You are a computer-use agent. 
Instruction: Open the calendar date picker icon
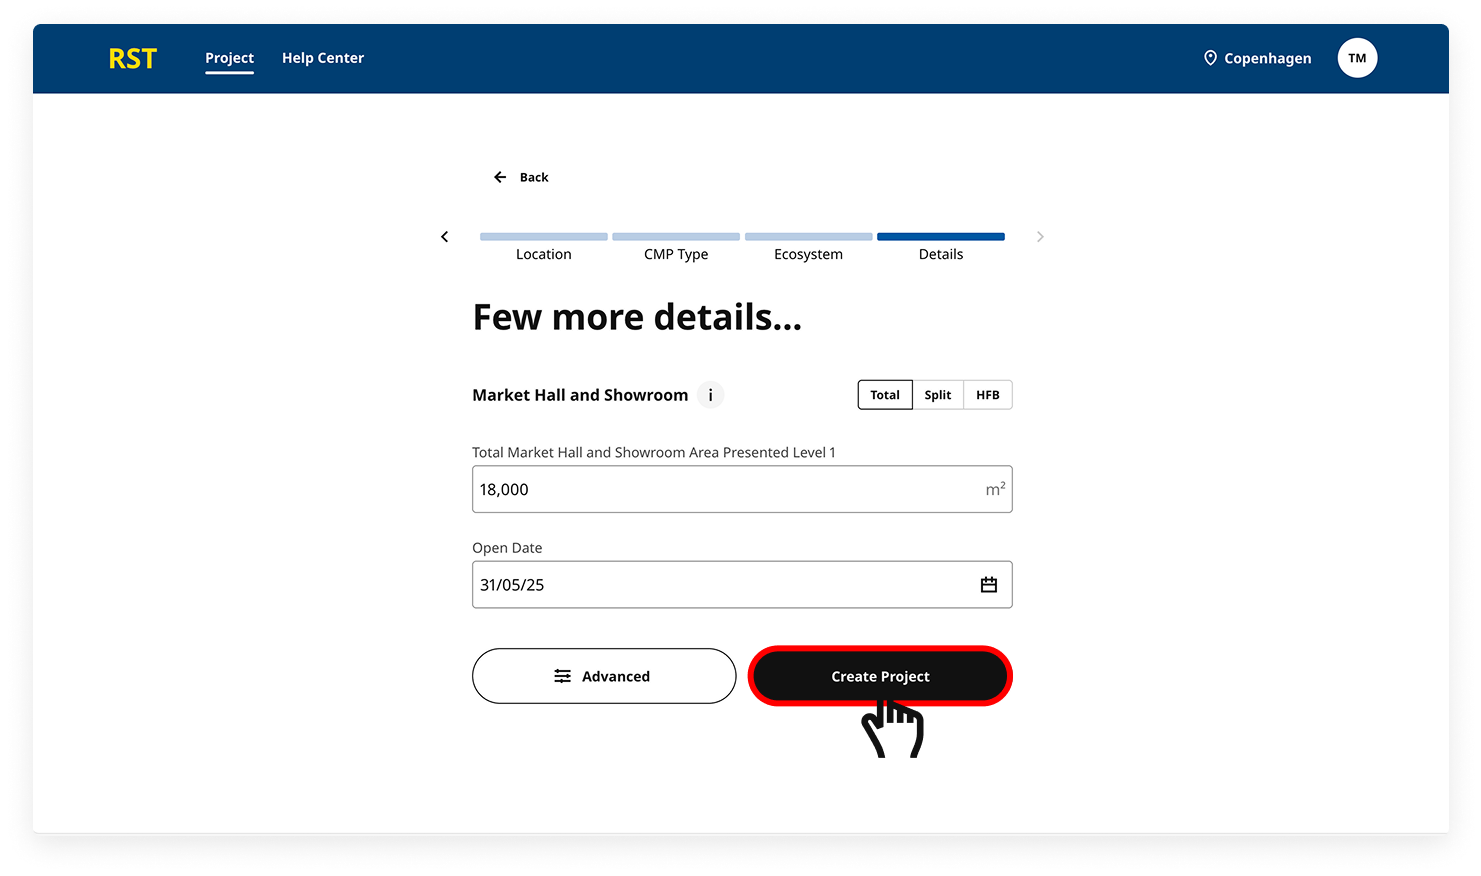988,585
